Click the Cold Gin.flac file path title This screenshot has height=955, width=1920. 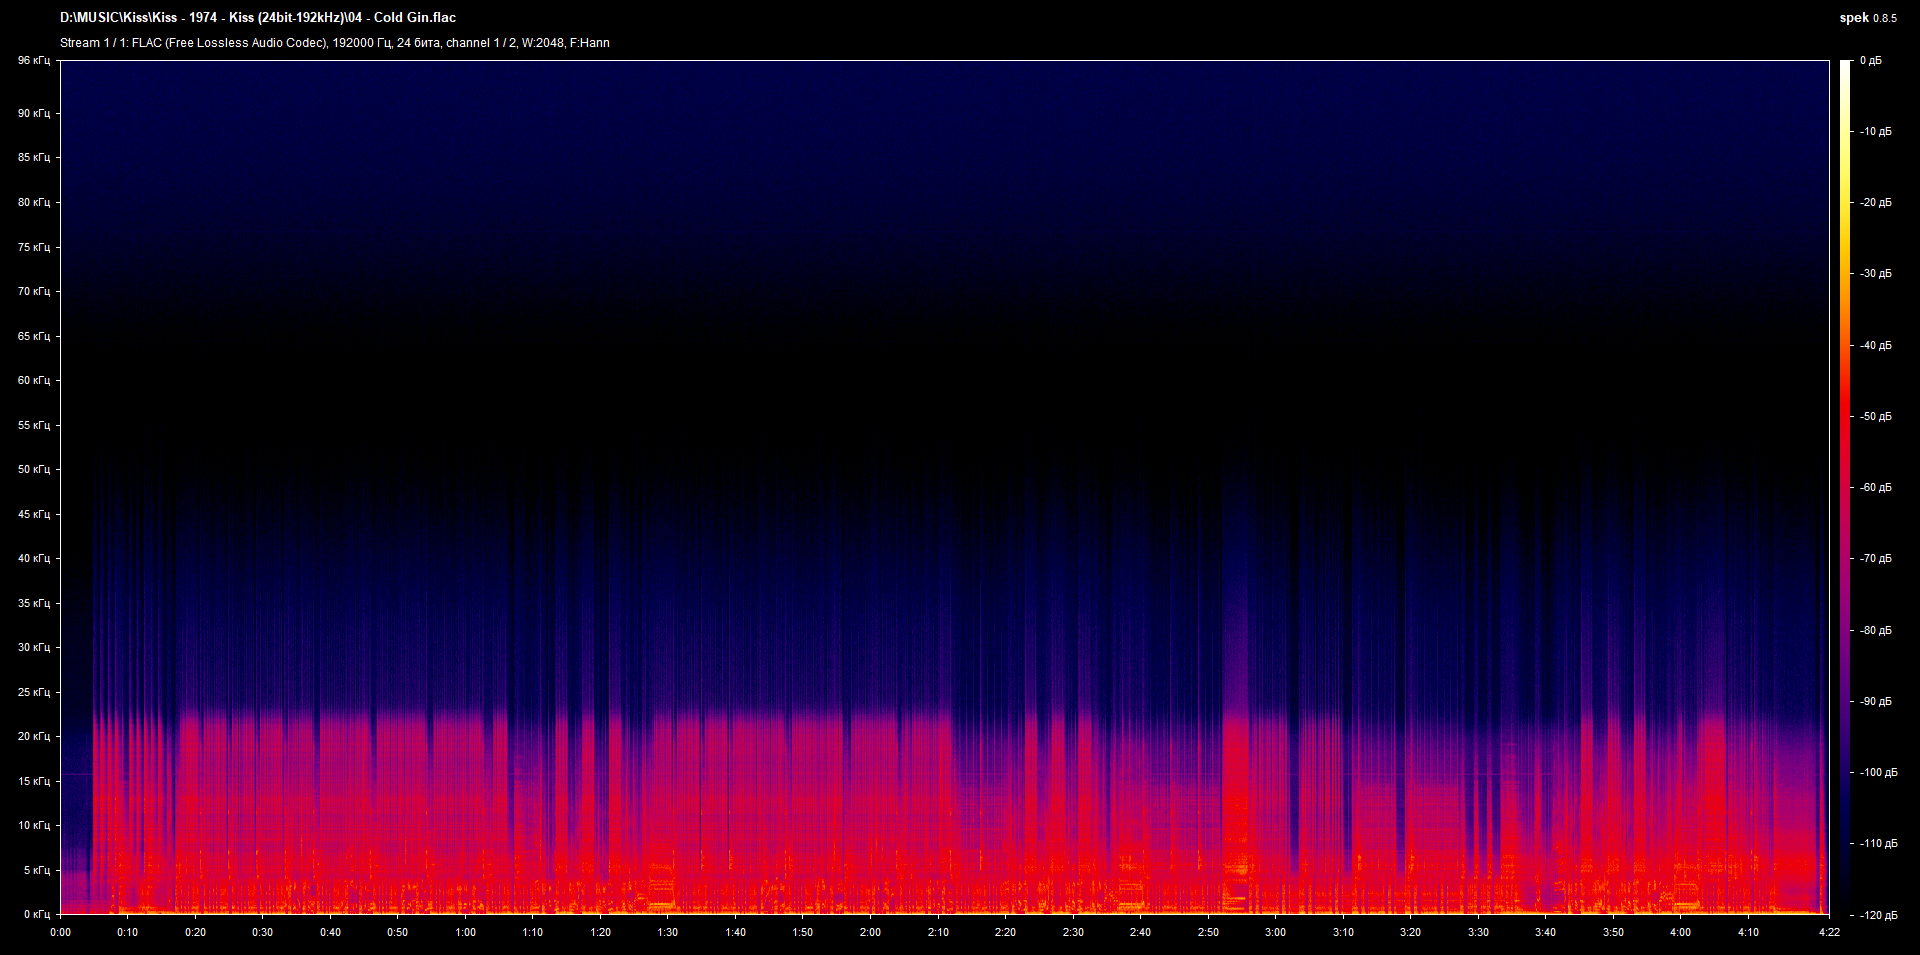[258, 18]
